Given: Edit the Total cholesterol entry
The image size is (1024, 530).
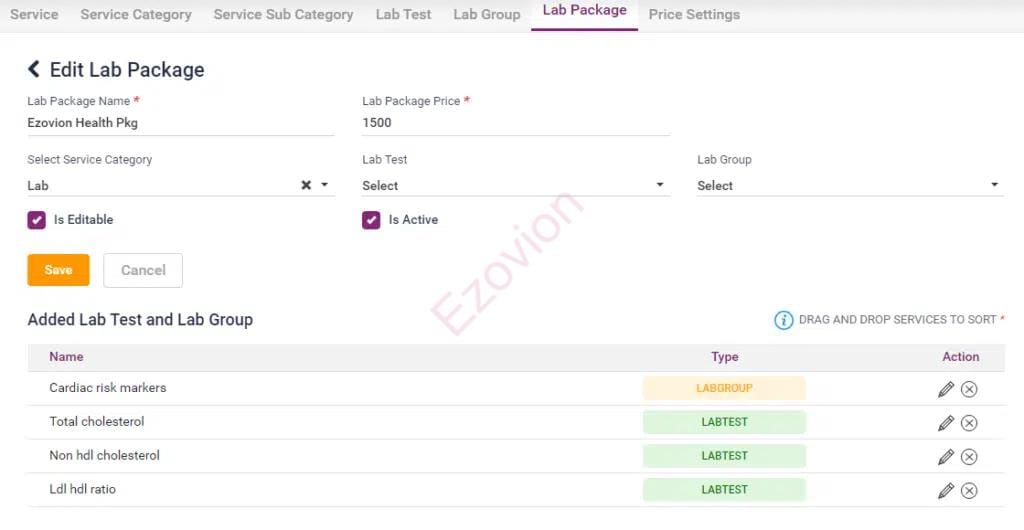Looking at the screenshot, I should (946, 423).
